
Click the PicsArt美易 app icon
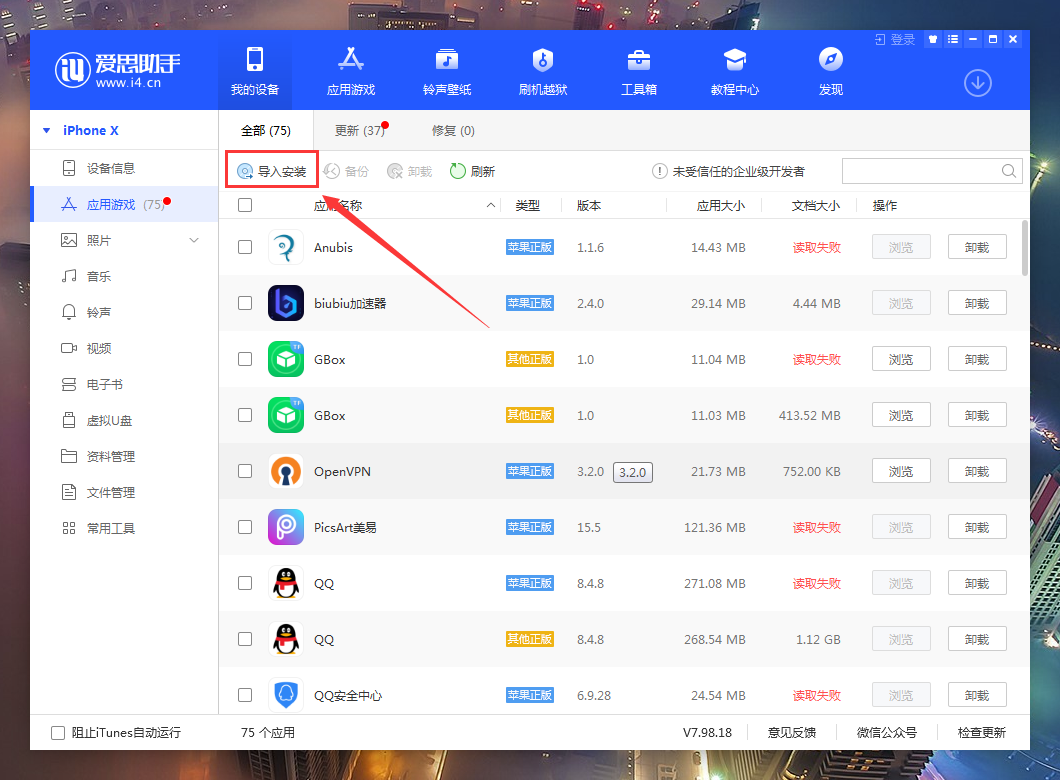click(286, 527)
